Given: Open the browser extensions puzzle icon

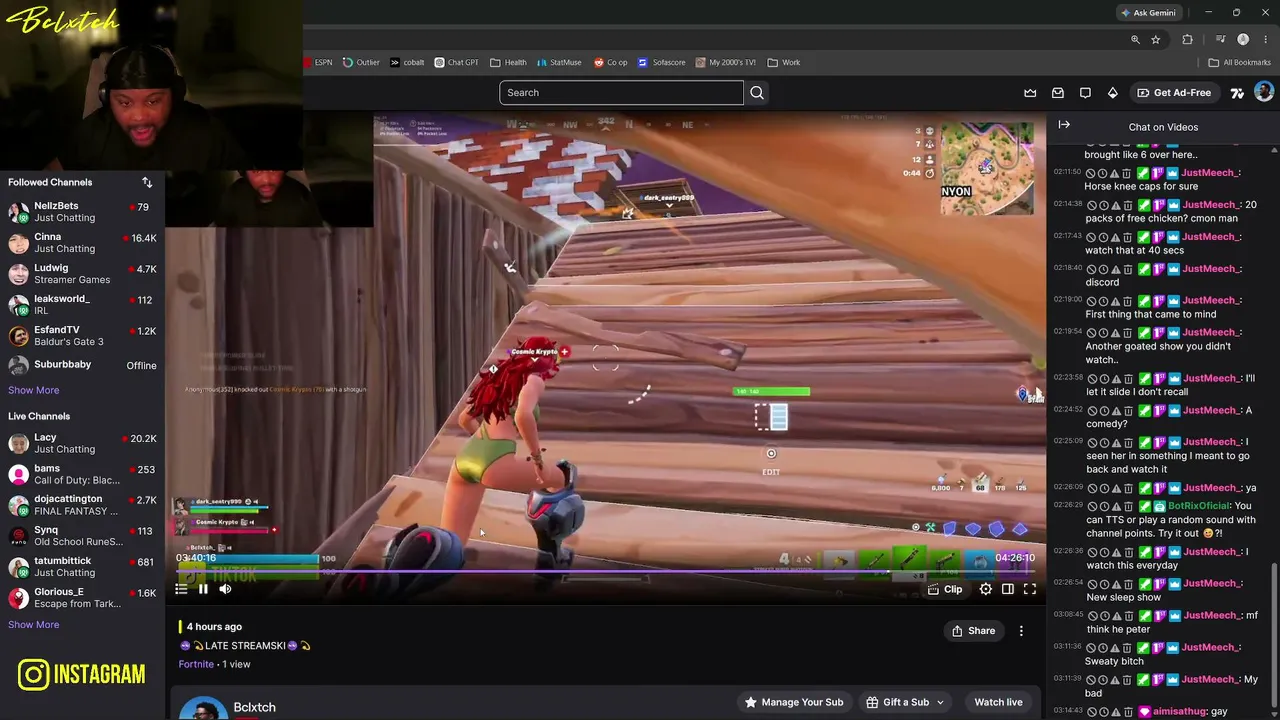Looking at the screenshot, I should 1188,39.
